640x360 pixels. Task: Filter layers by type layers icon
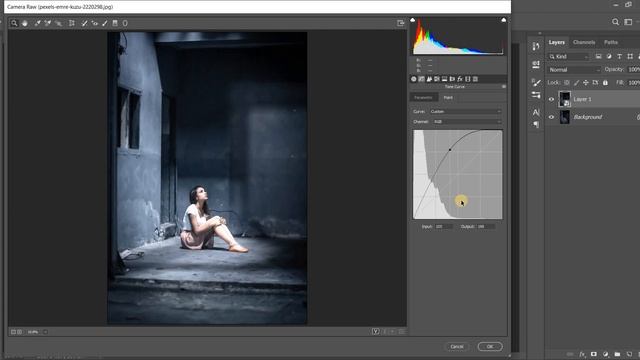(x=620, y=56)
